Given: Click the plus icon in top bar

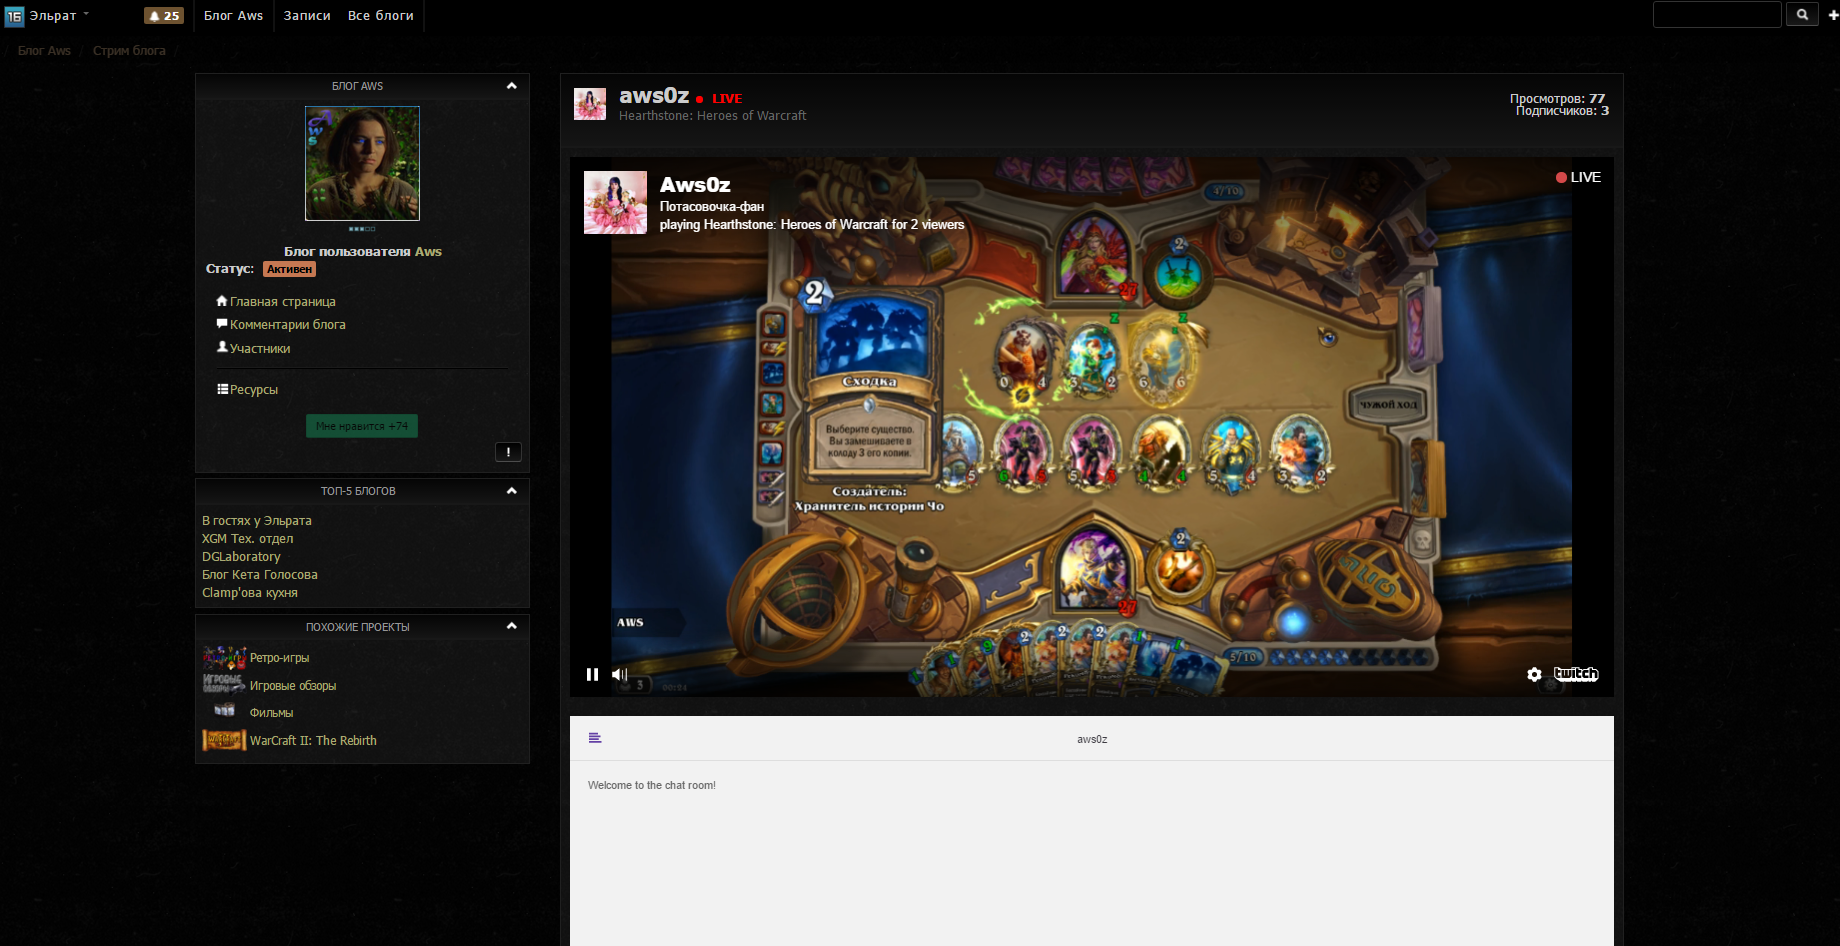Looking at the screenshot, I should (1833, 14).
